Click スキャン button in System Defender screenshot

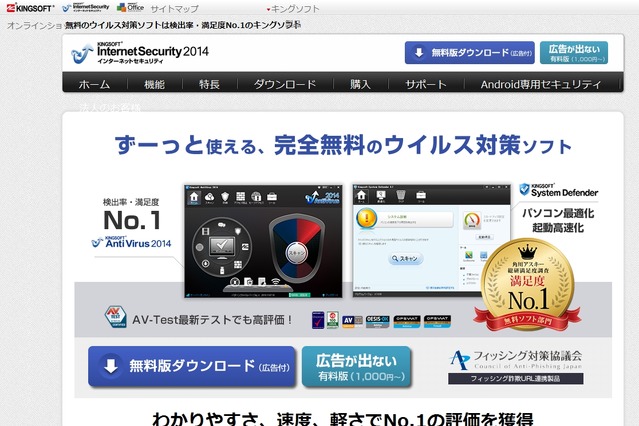[405, 258]
